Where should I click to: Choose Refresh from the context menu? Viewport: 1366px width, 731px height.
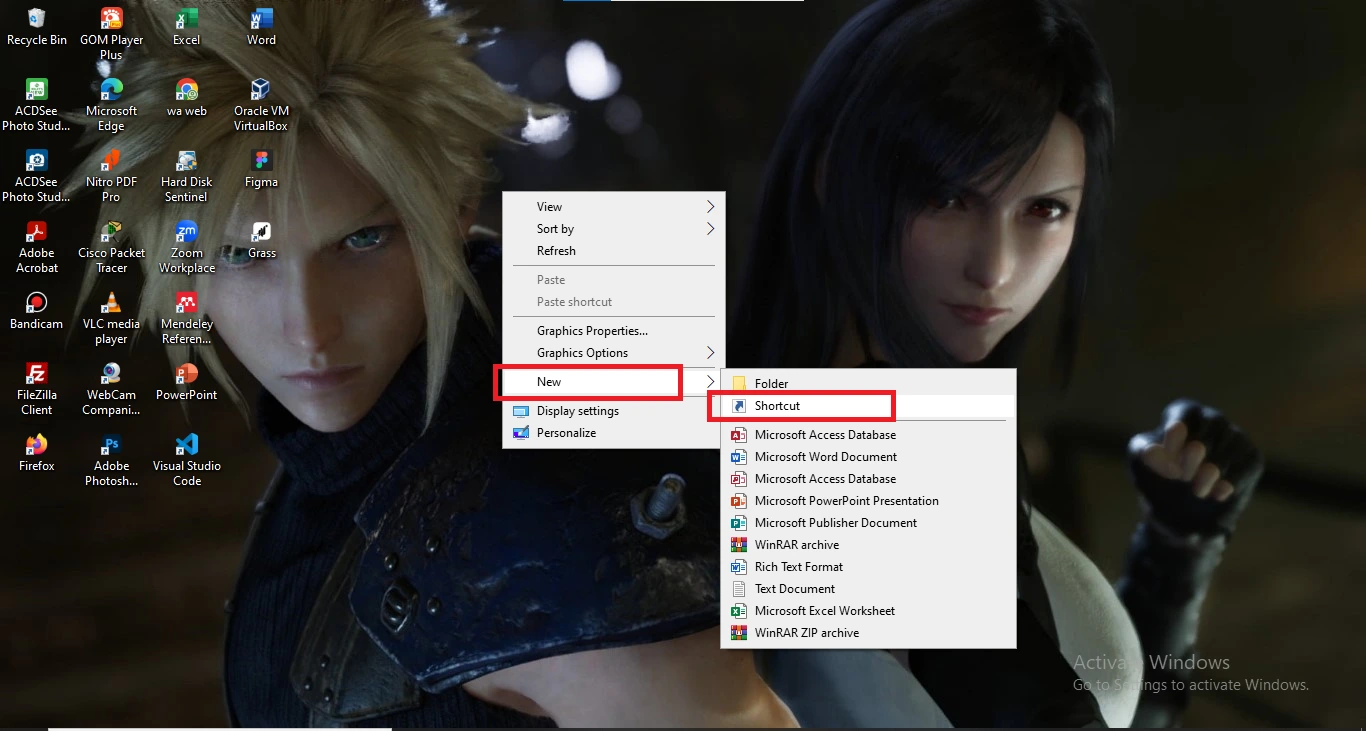[614, 251]
